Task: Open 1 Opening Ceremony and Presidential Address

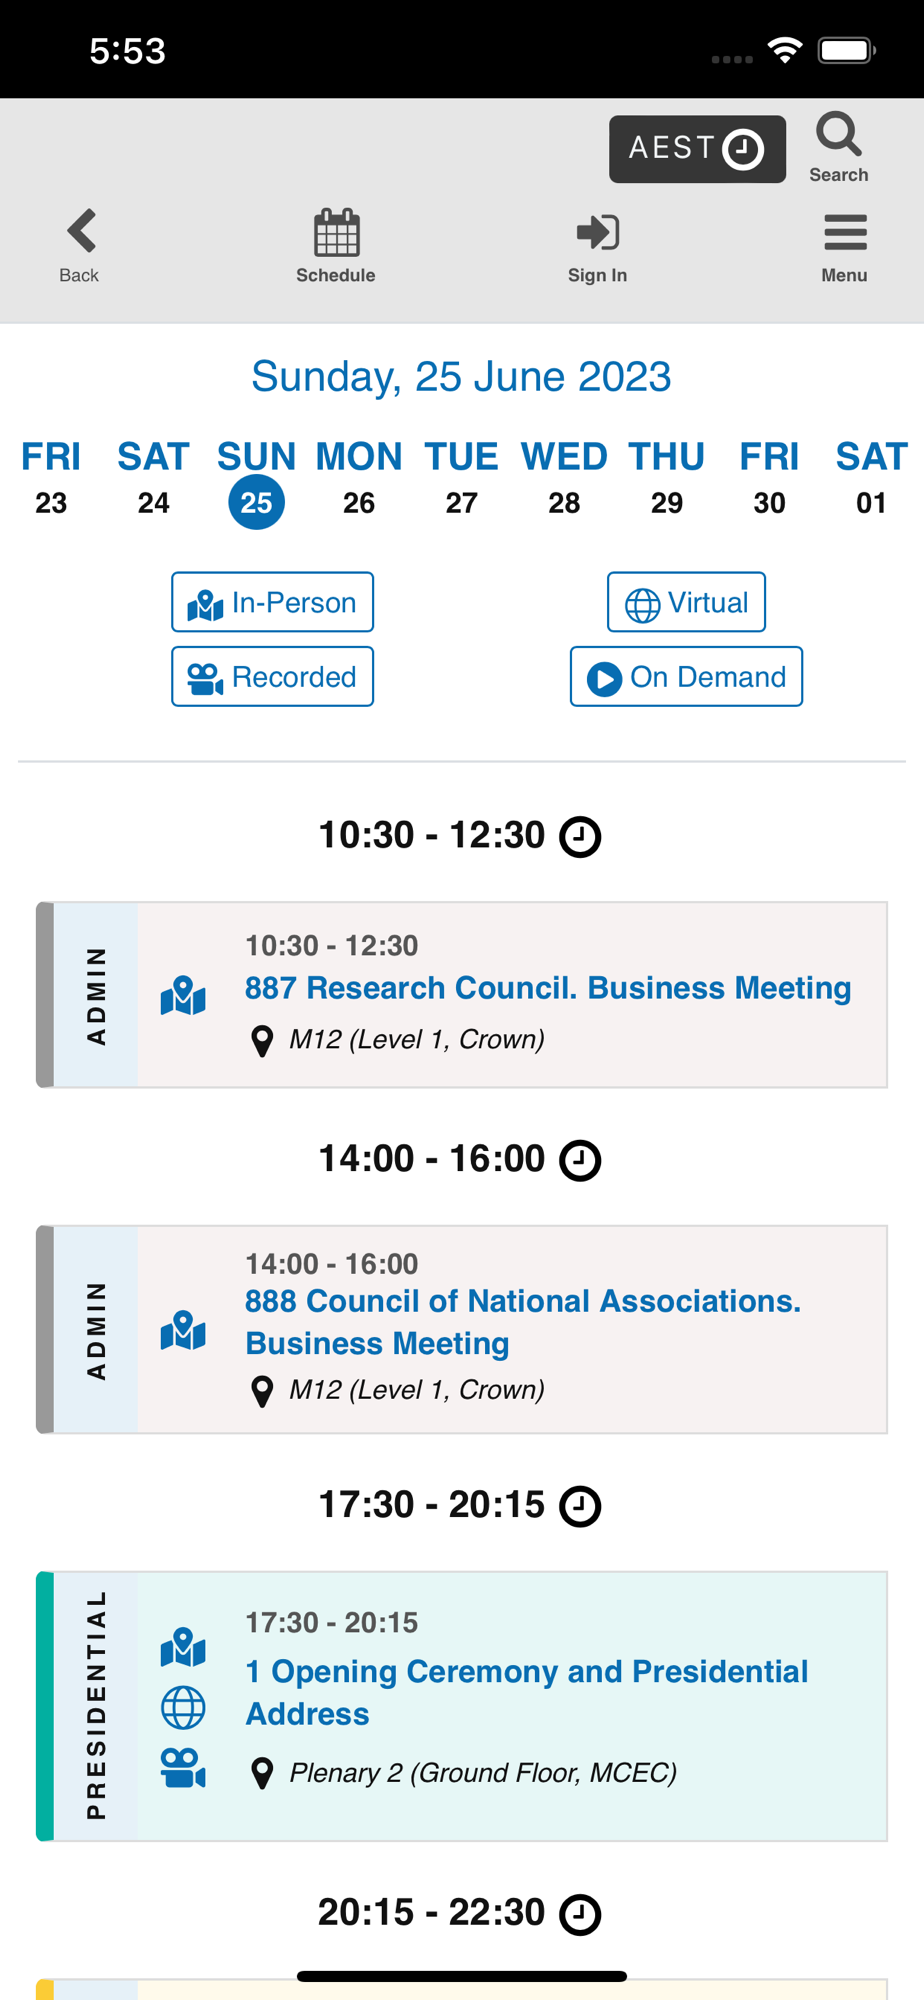Action: point(527,1692)
